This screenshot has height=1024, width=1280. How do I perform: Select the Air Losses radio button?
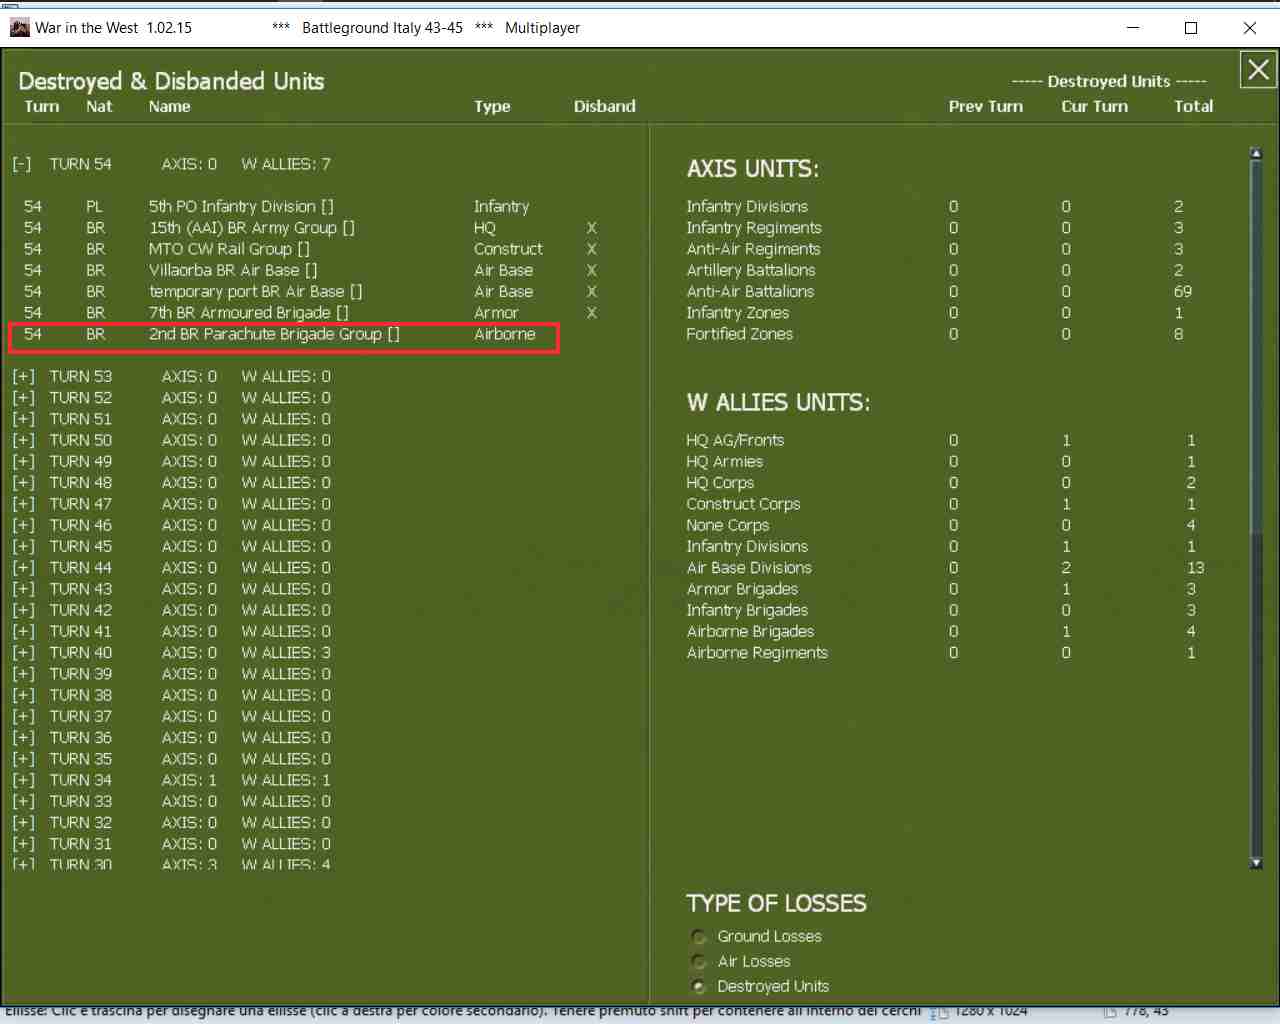point(699,962)
